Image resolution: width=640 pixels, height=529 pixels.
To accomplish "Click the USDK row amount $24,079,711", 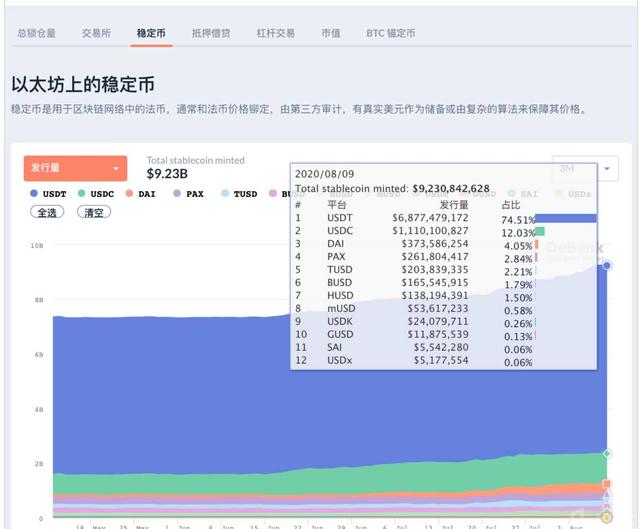I will (x=438, y=322).
